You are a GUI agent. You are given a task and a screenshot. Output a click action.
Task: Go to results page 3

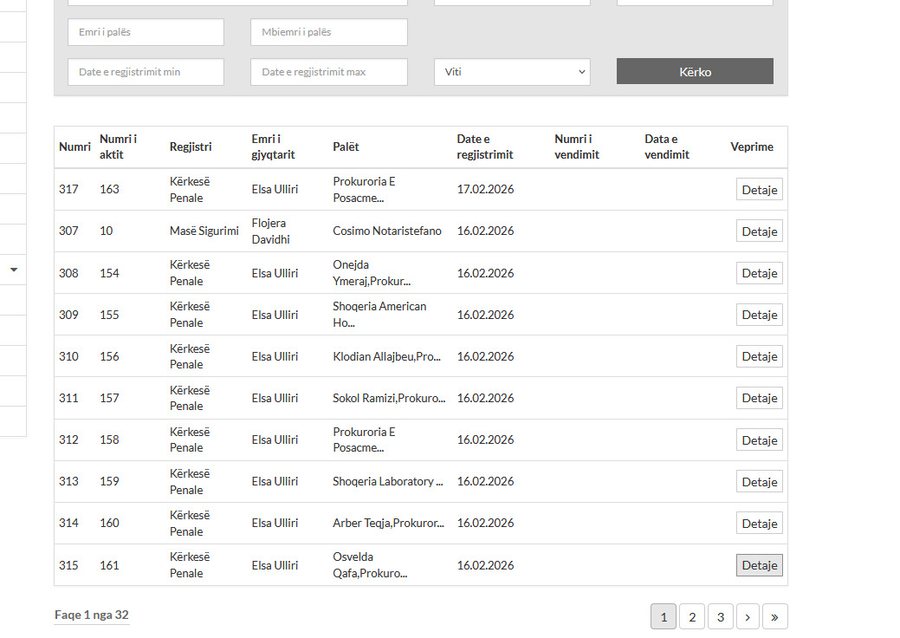721,617
